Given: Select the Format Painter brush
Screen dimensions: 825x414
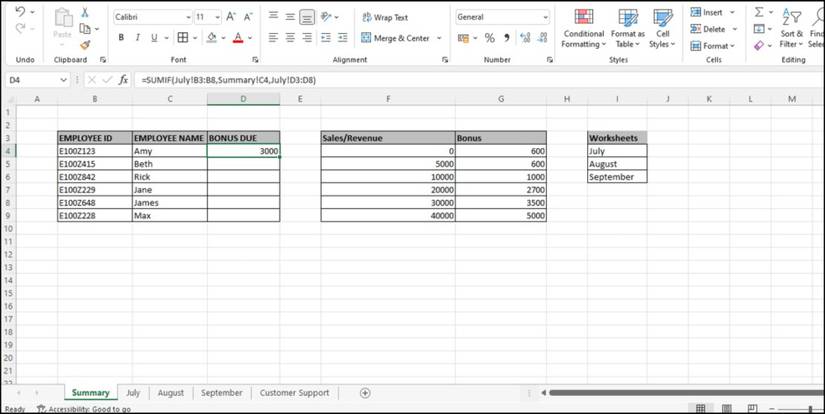Looking at the screenshot, I should point(85,45).
